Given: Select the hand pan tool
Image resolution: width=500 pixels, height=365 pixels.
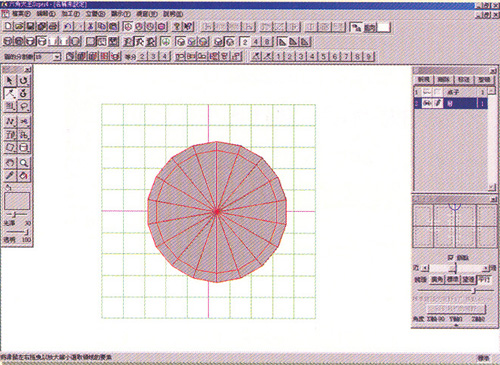Looking at the screenshot, I should [x=10, y=163].
